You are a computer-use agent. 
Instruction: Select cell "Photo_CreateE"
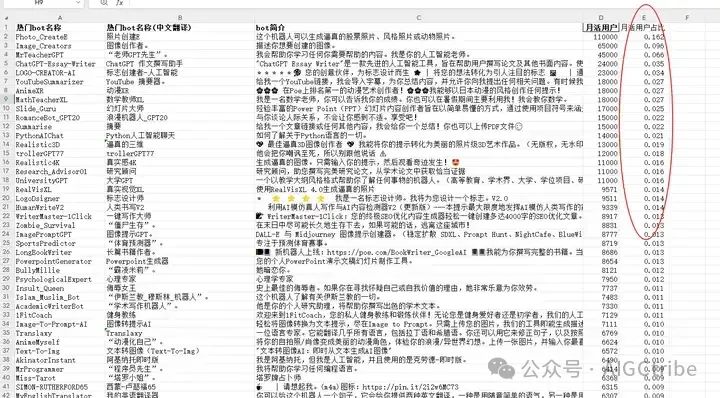click(41, 37)
